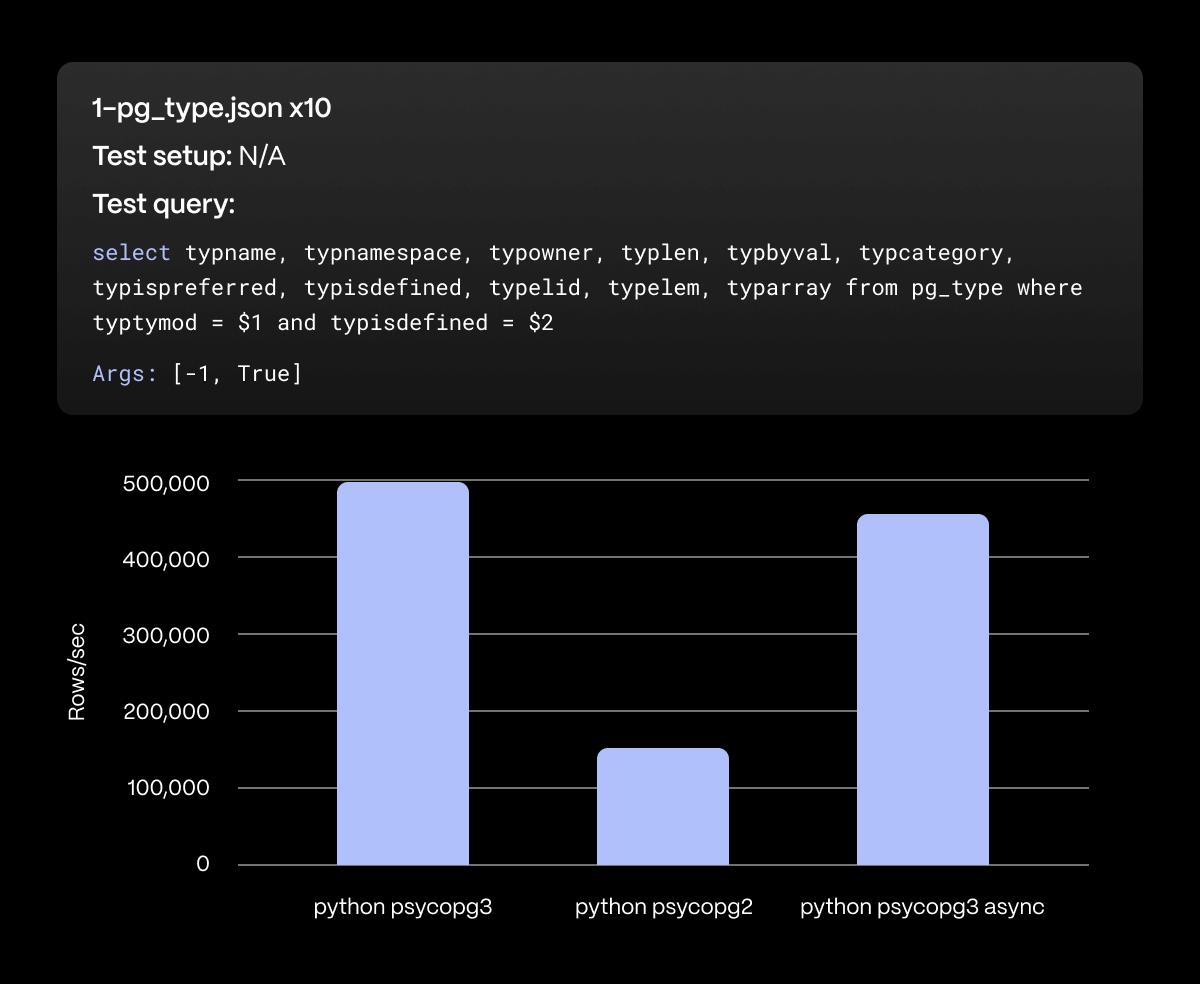Click the 300,000 axis value
Image resolution: width=1200 pixels, height=984 pixels.
pyautogui.click(x=166, y=635)
